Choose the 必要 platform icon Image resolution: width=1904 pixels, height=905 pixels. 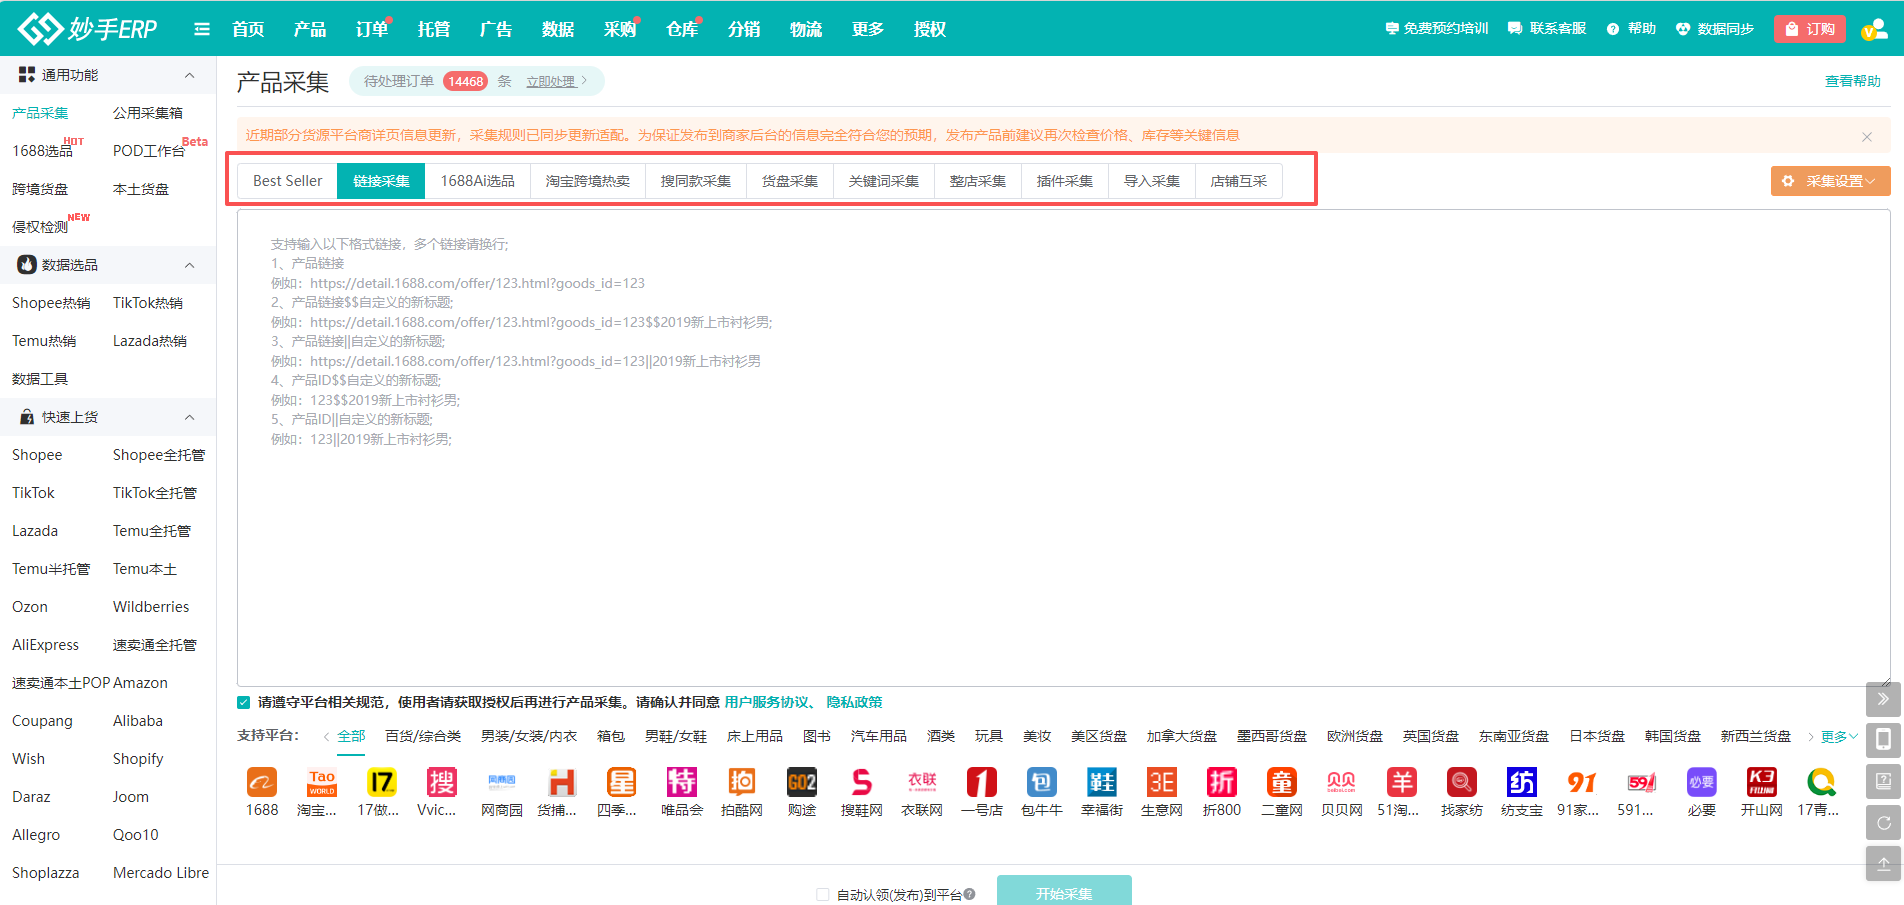(x=1702, y=781)
